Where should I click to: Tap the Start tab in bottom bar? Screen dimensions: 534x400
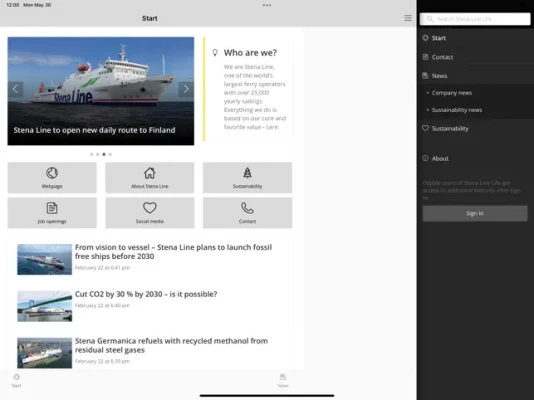[16, 380]
